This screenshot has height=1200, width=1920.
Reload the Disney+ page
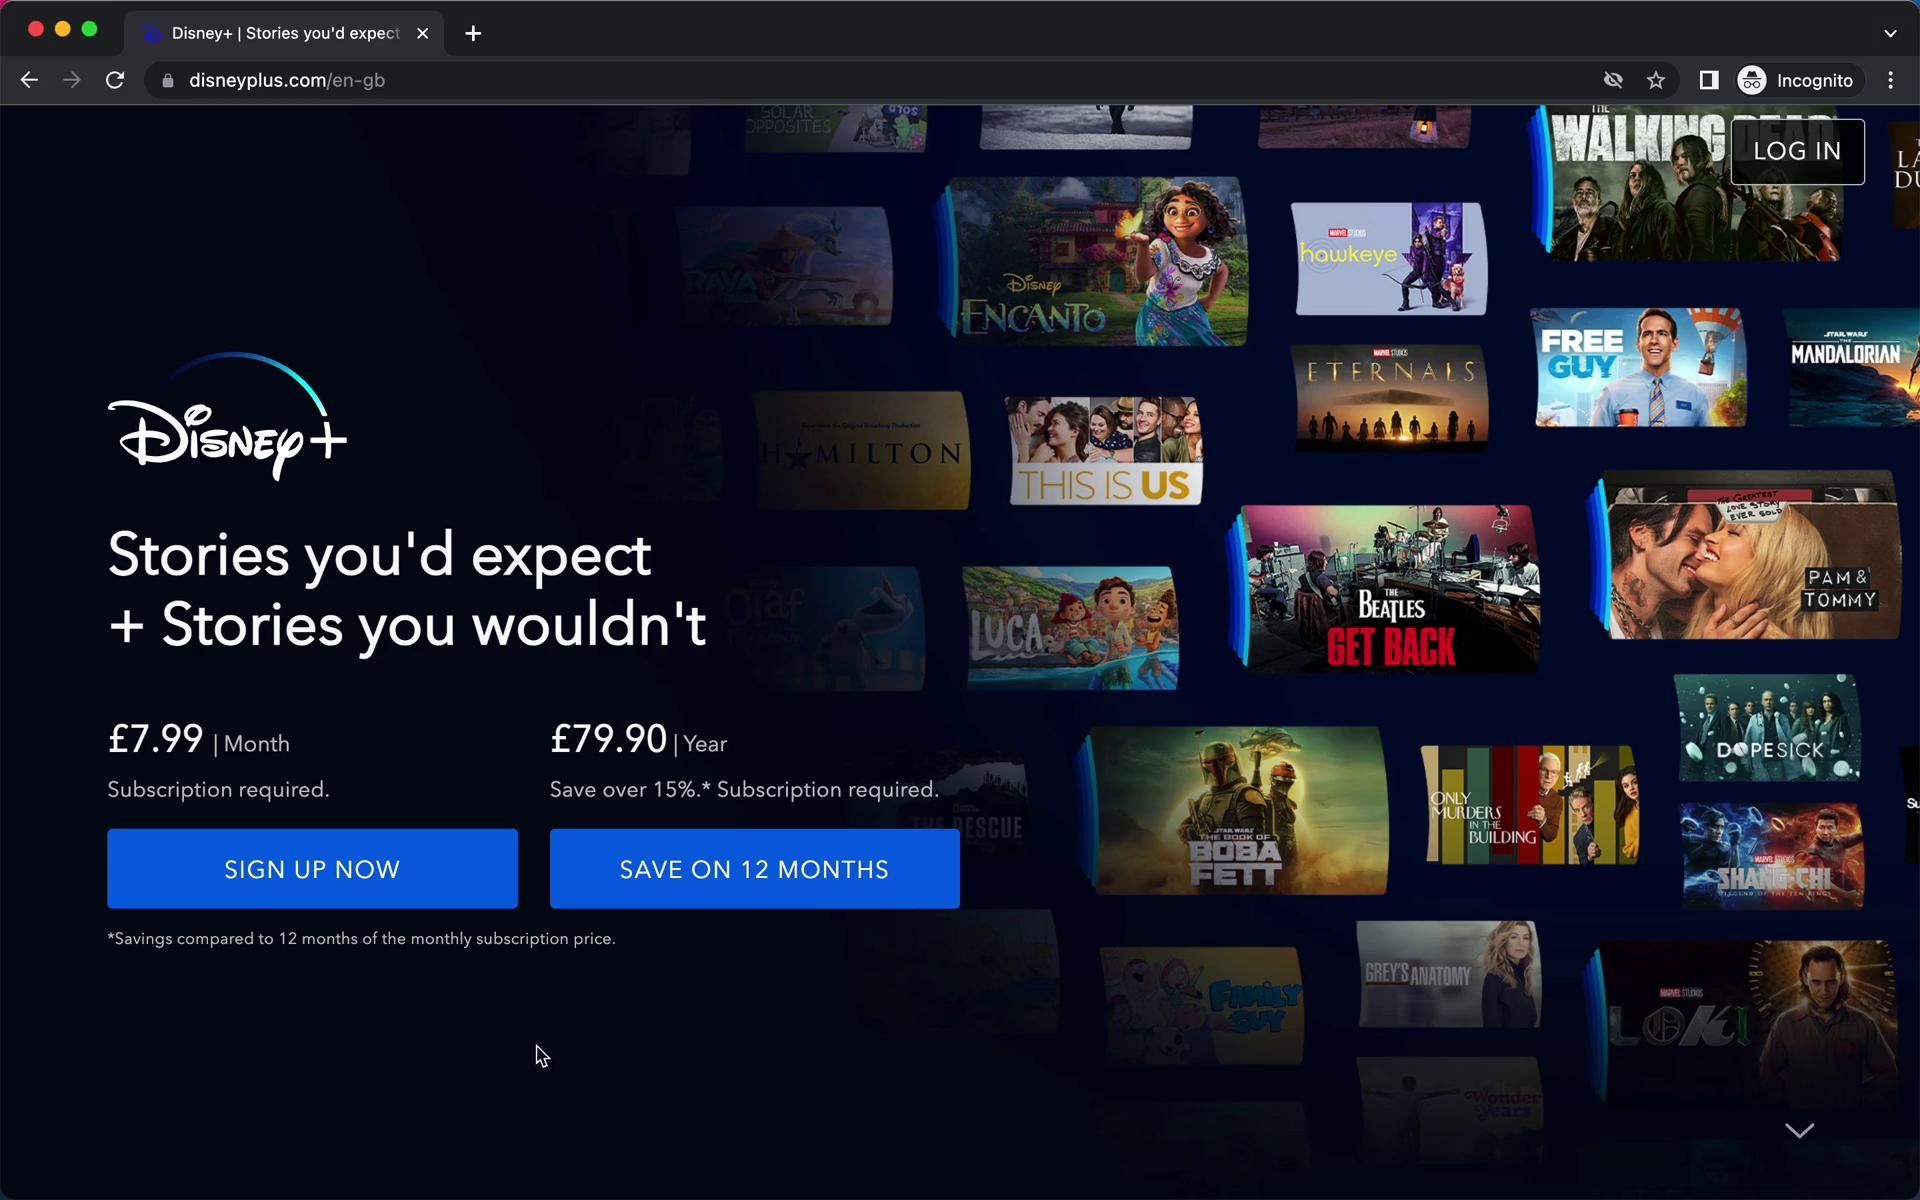click(x=115, y=80)
